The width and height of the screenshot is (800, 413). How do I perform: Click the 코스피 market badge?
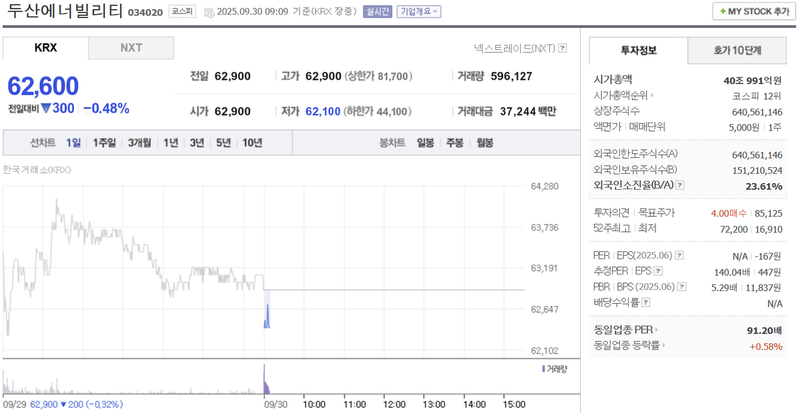pyautogui.click(x=181, y=12)
